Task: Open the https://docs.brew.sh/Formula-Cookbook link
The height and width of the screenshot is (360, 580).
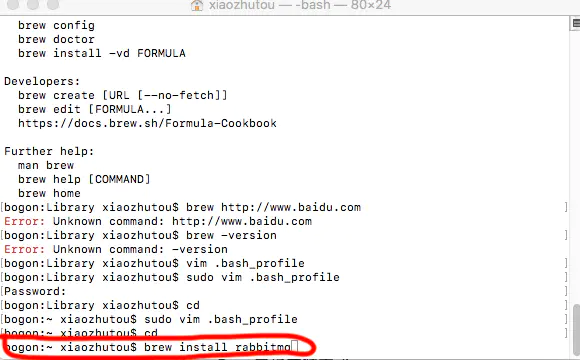Action: pyautogui.click(x=147, y=123)
